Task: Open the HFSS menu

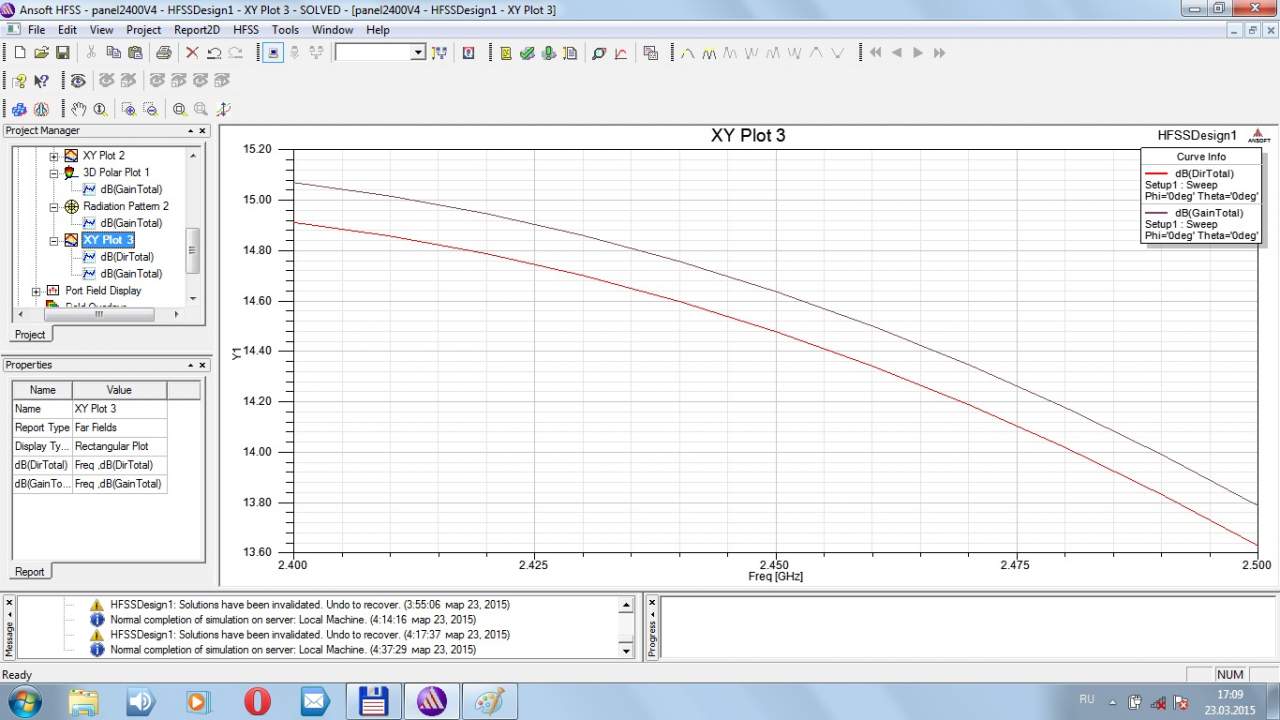Action: [246, 30]
